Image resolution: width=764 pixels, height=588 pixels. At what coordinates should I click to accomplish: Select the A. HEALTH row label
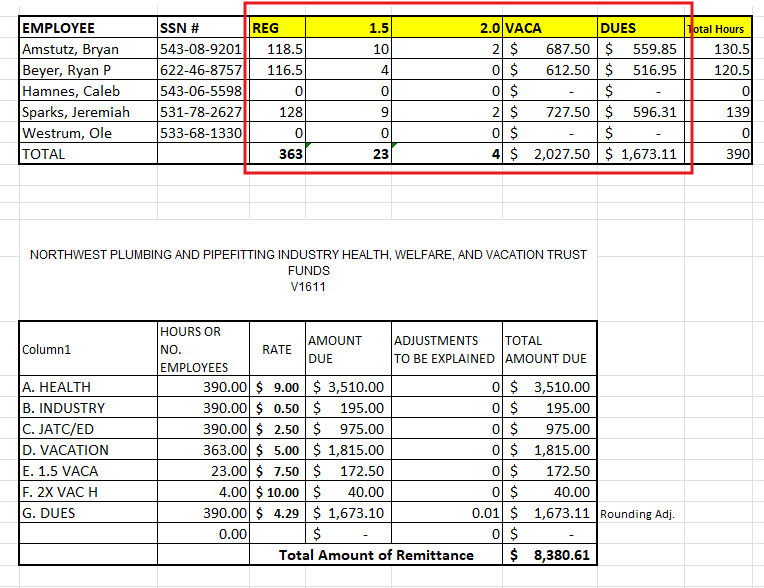pos(88,386)
